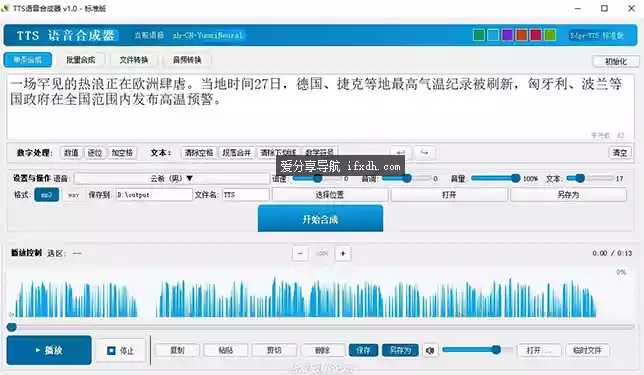Click the 0:00 / 0:13 time display
This screenshot has height=375, width=644.
pos(612,253)
